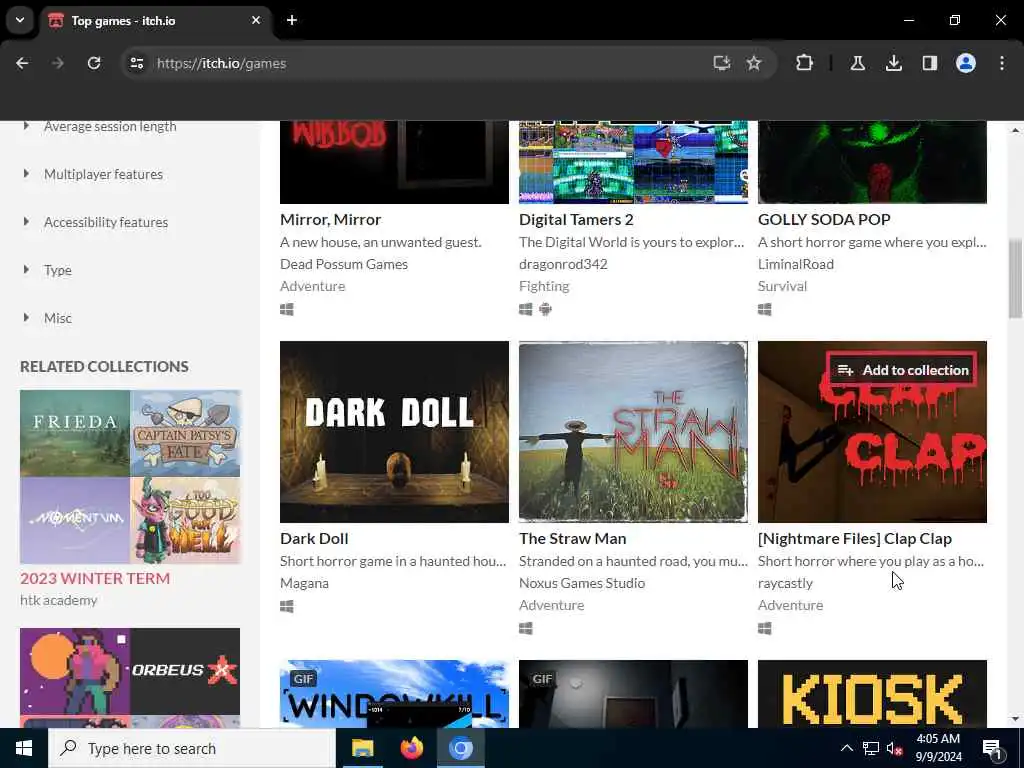The image size is (1024, 768).
Task: Open the Chrome three-dot menu
Action: click(1002, 63)
